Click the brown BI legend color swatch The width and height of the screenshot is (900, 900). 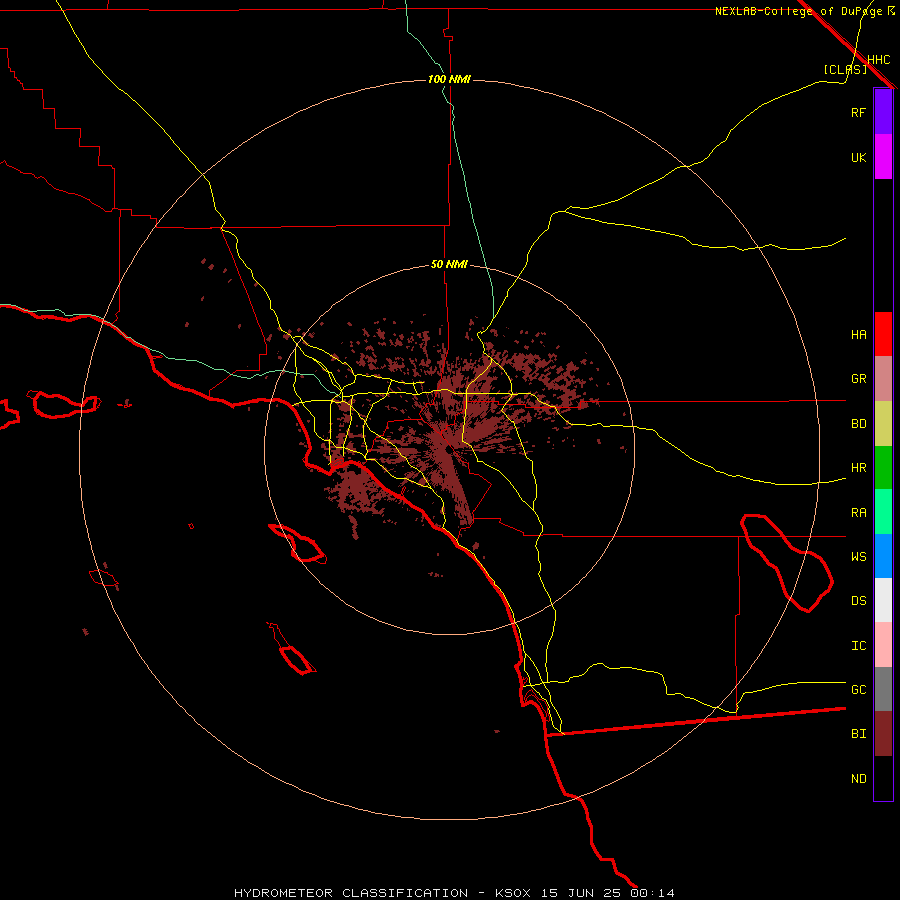[883, 734]
